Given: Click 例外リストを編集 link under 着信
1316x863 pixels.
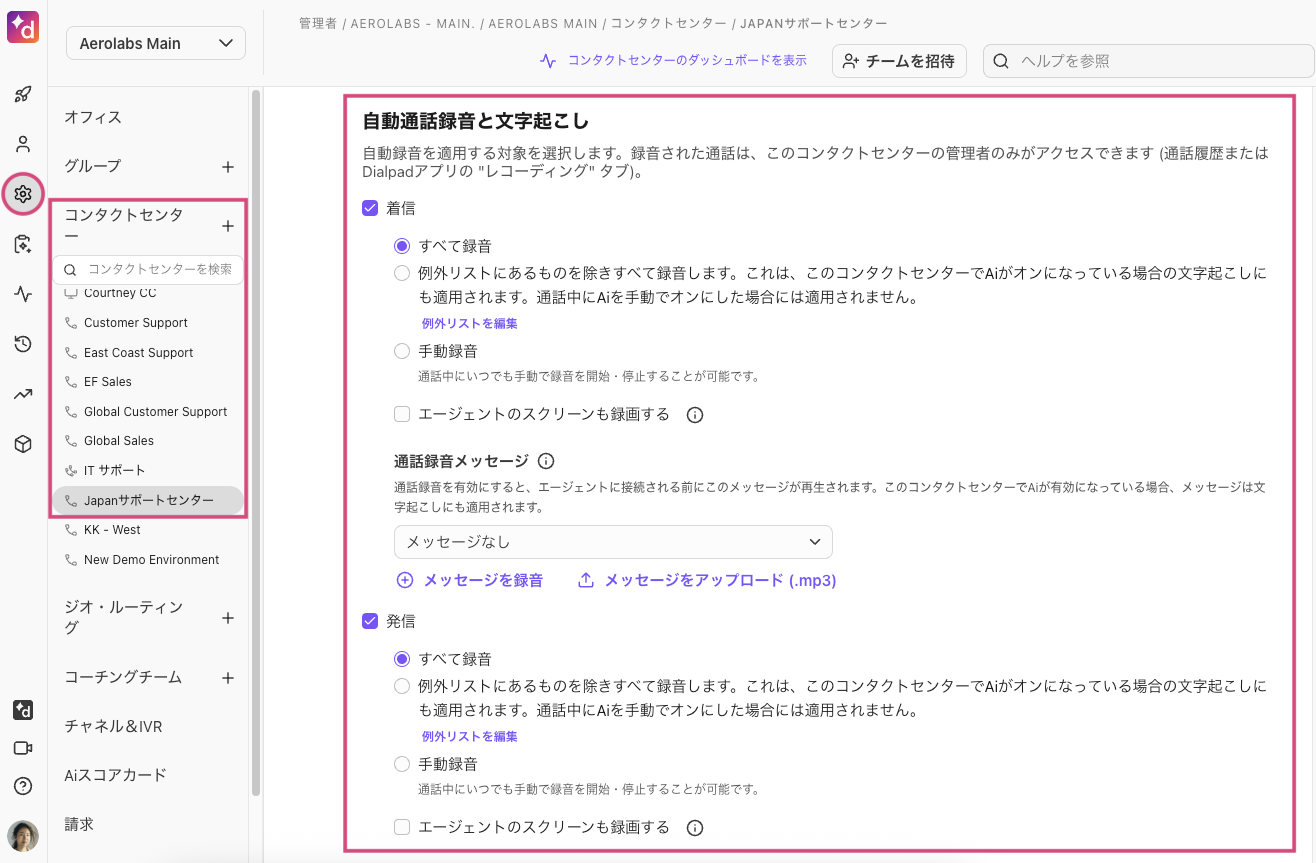Looking at the screenshot, I should coord(469,324).
